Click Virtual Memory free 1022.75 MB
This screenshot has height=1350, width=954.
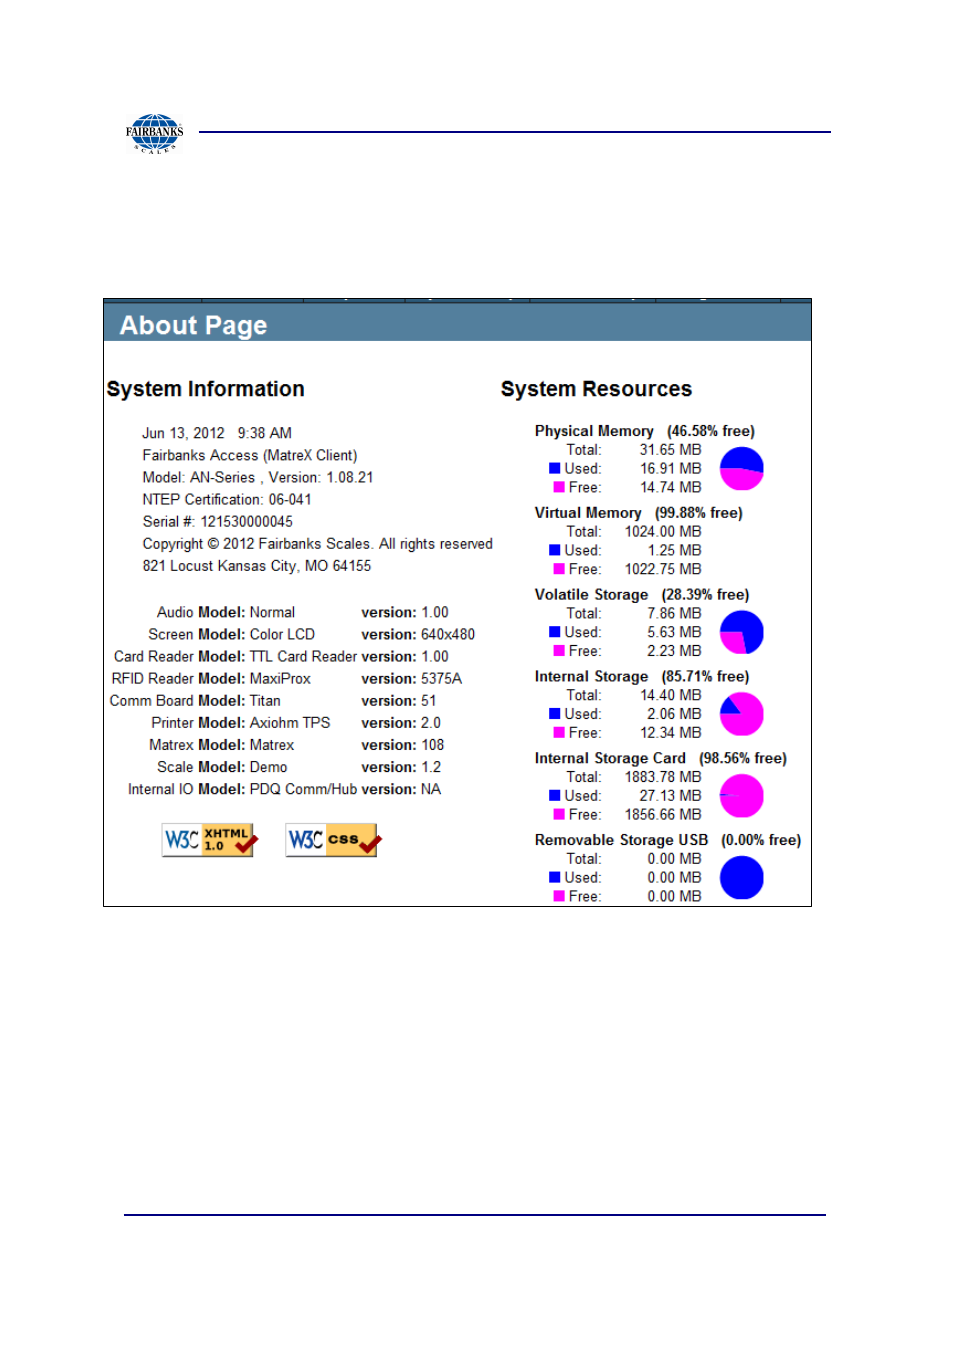tap(663, 569)
